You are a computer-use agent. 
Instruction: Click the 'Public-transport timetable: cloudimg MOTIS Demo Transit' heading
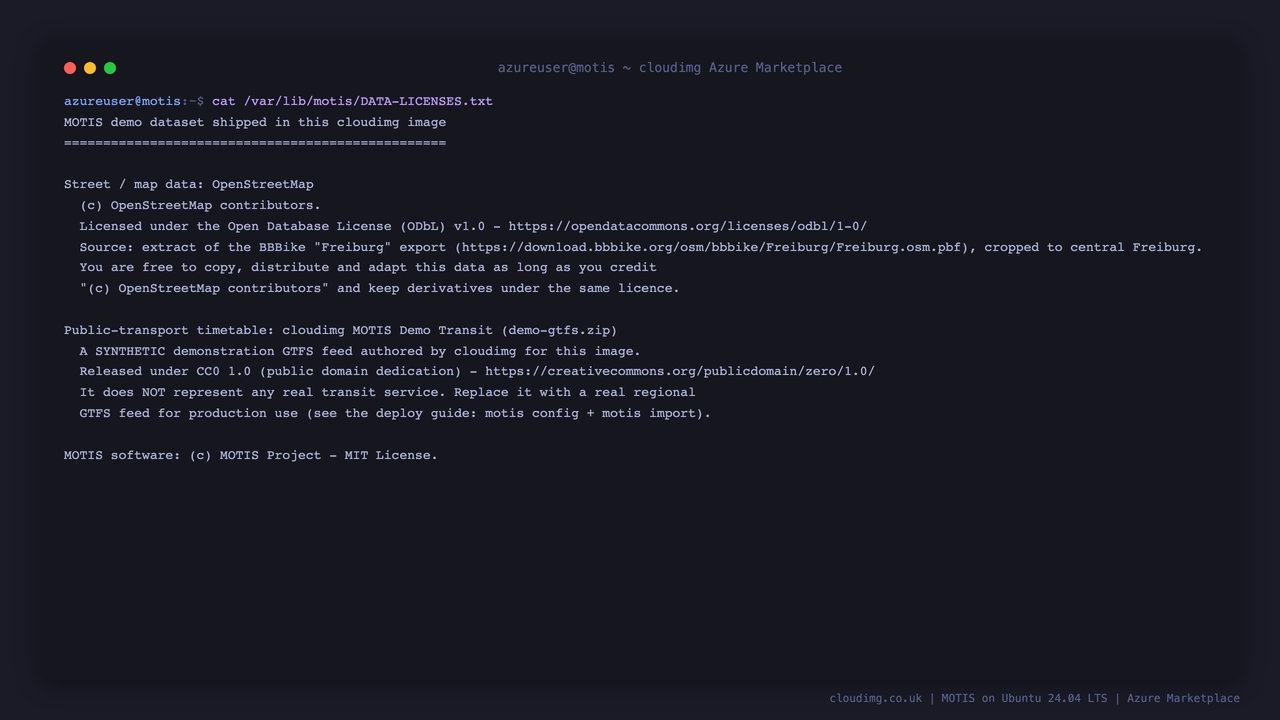(279, 330)
